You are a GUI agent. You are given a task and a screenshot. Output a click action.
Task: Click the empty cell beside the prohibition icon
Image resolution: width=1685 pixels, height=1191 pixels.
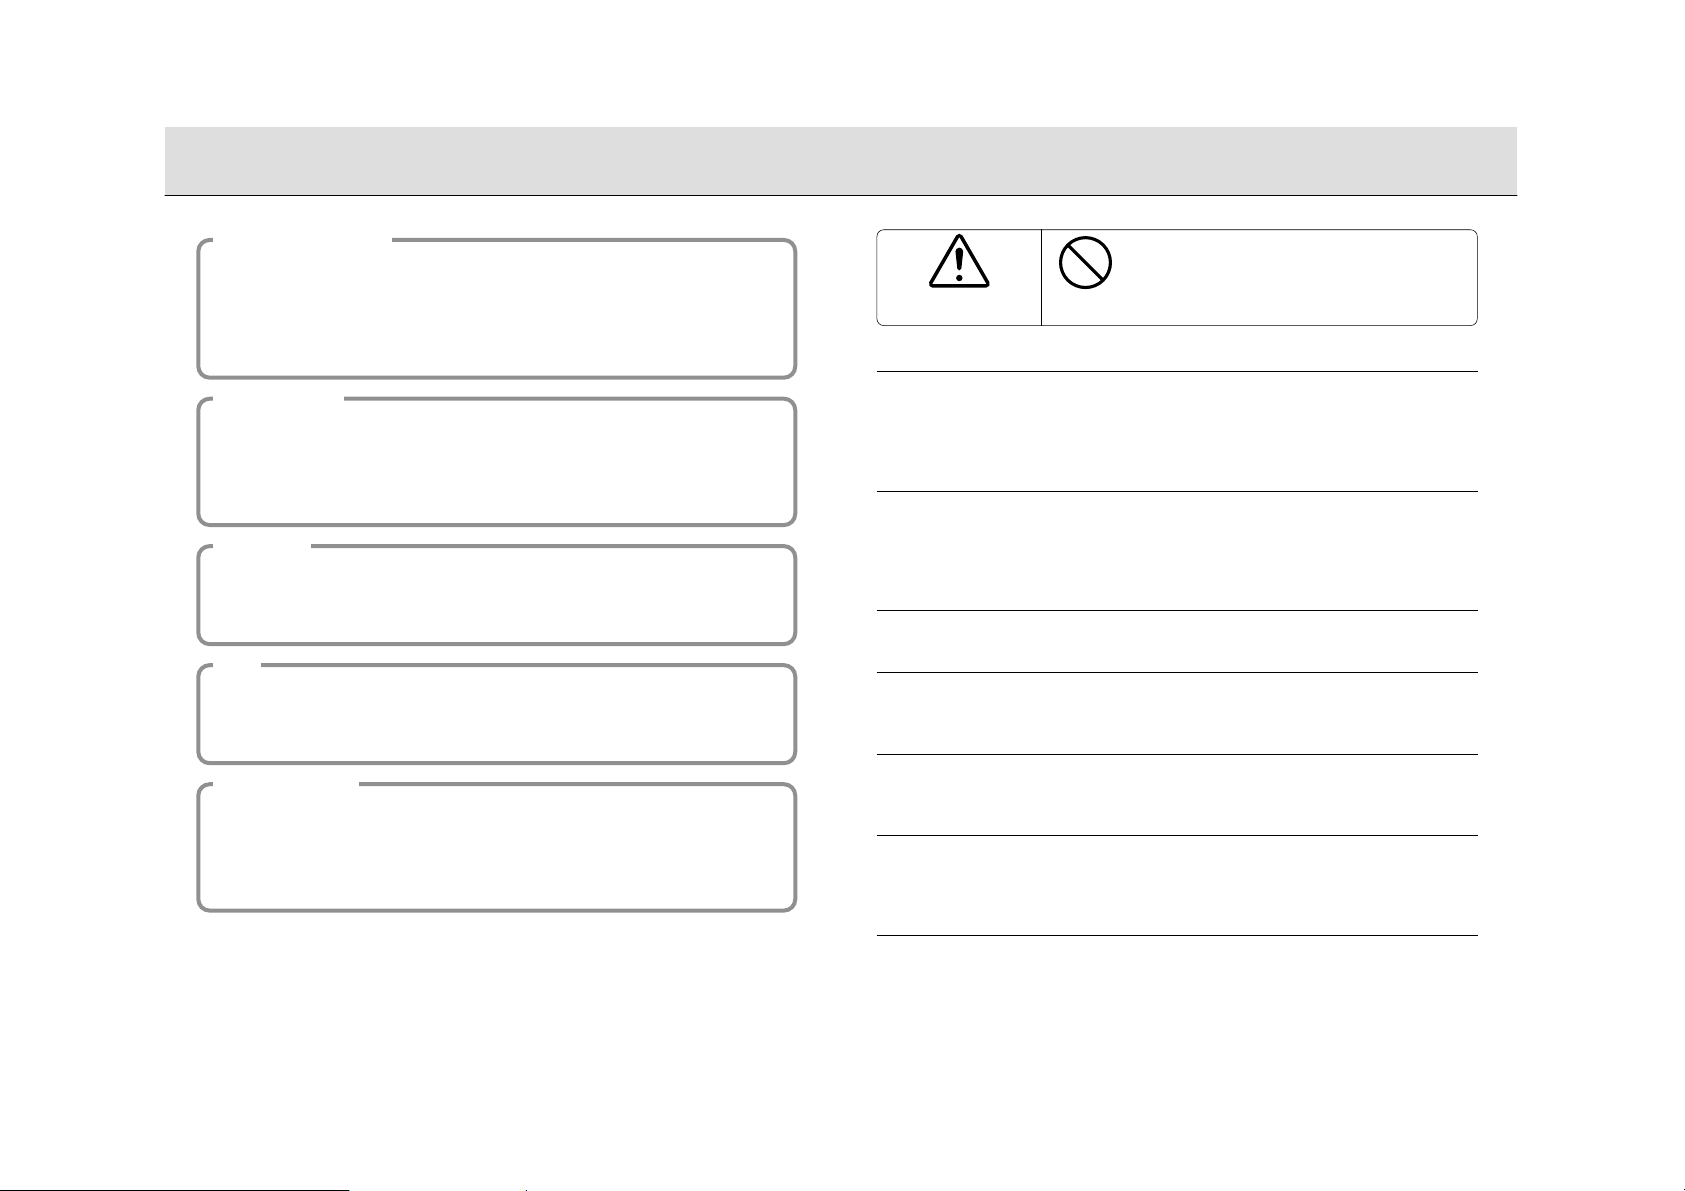click(1295, 277)
